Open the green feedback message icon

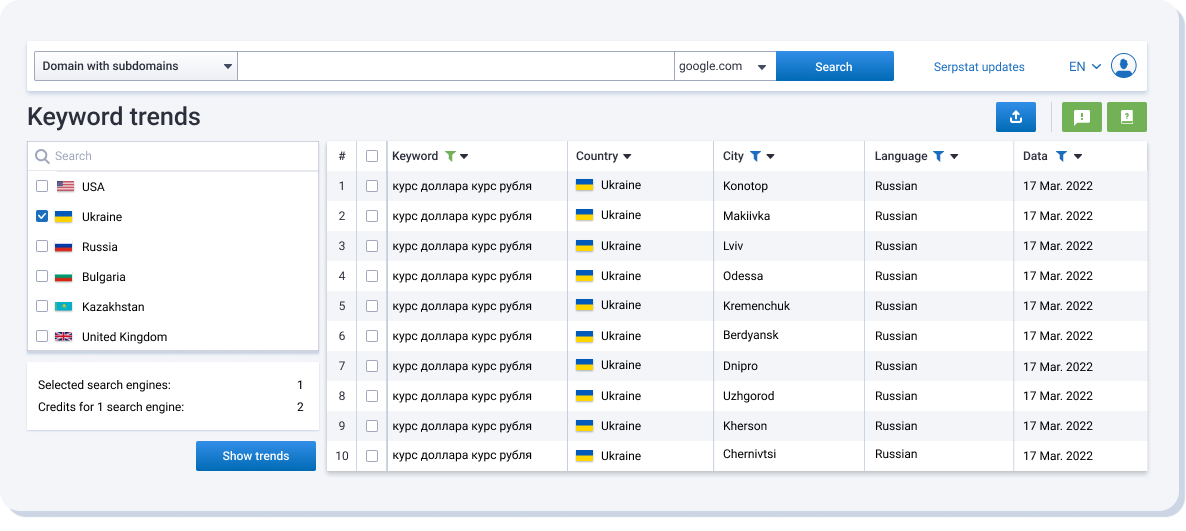(x=1081, y=117)
